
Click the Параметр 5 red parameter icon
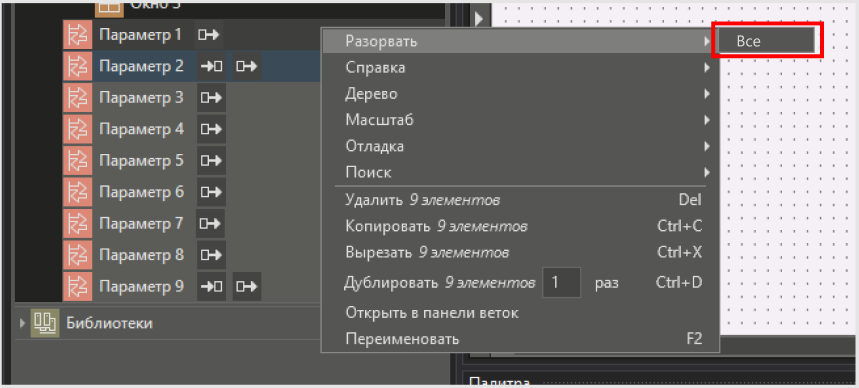click(x=77, y=161)
